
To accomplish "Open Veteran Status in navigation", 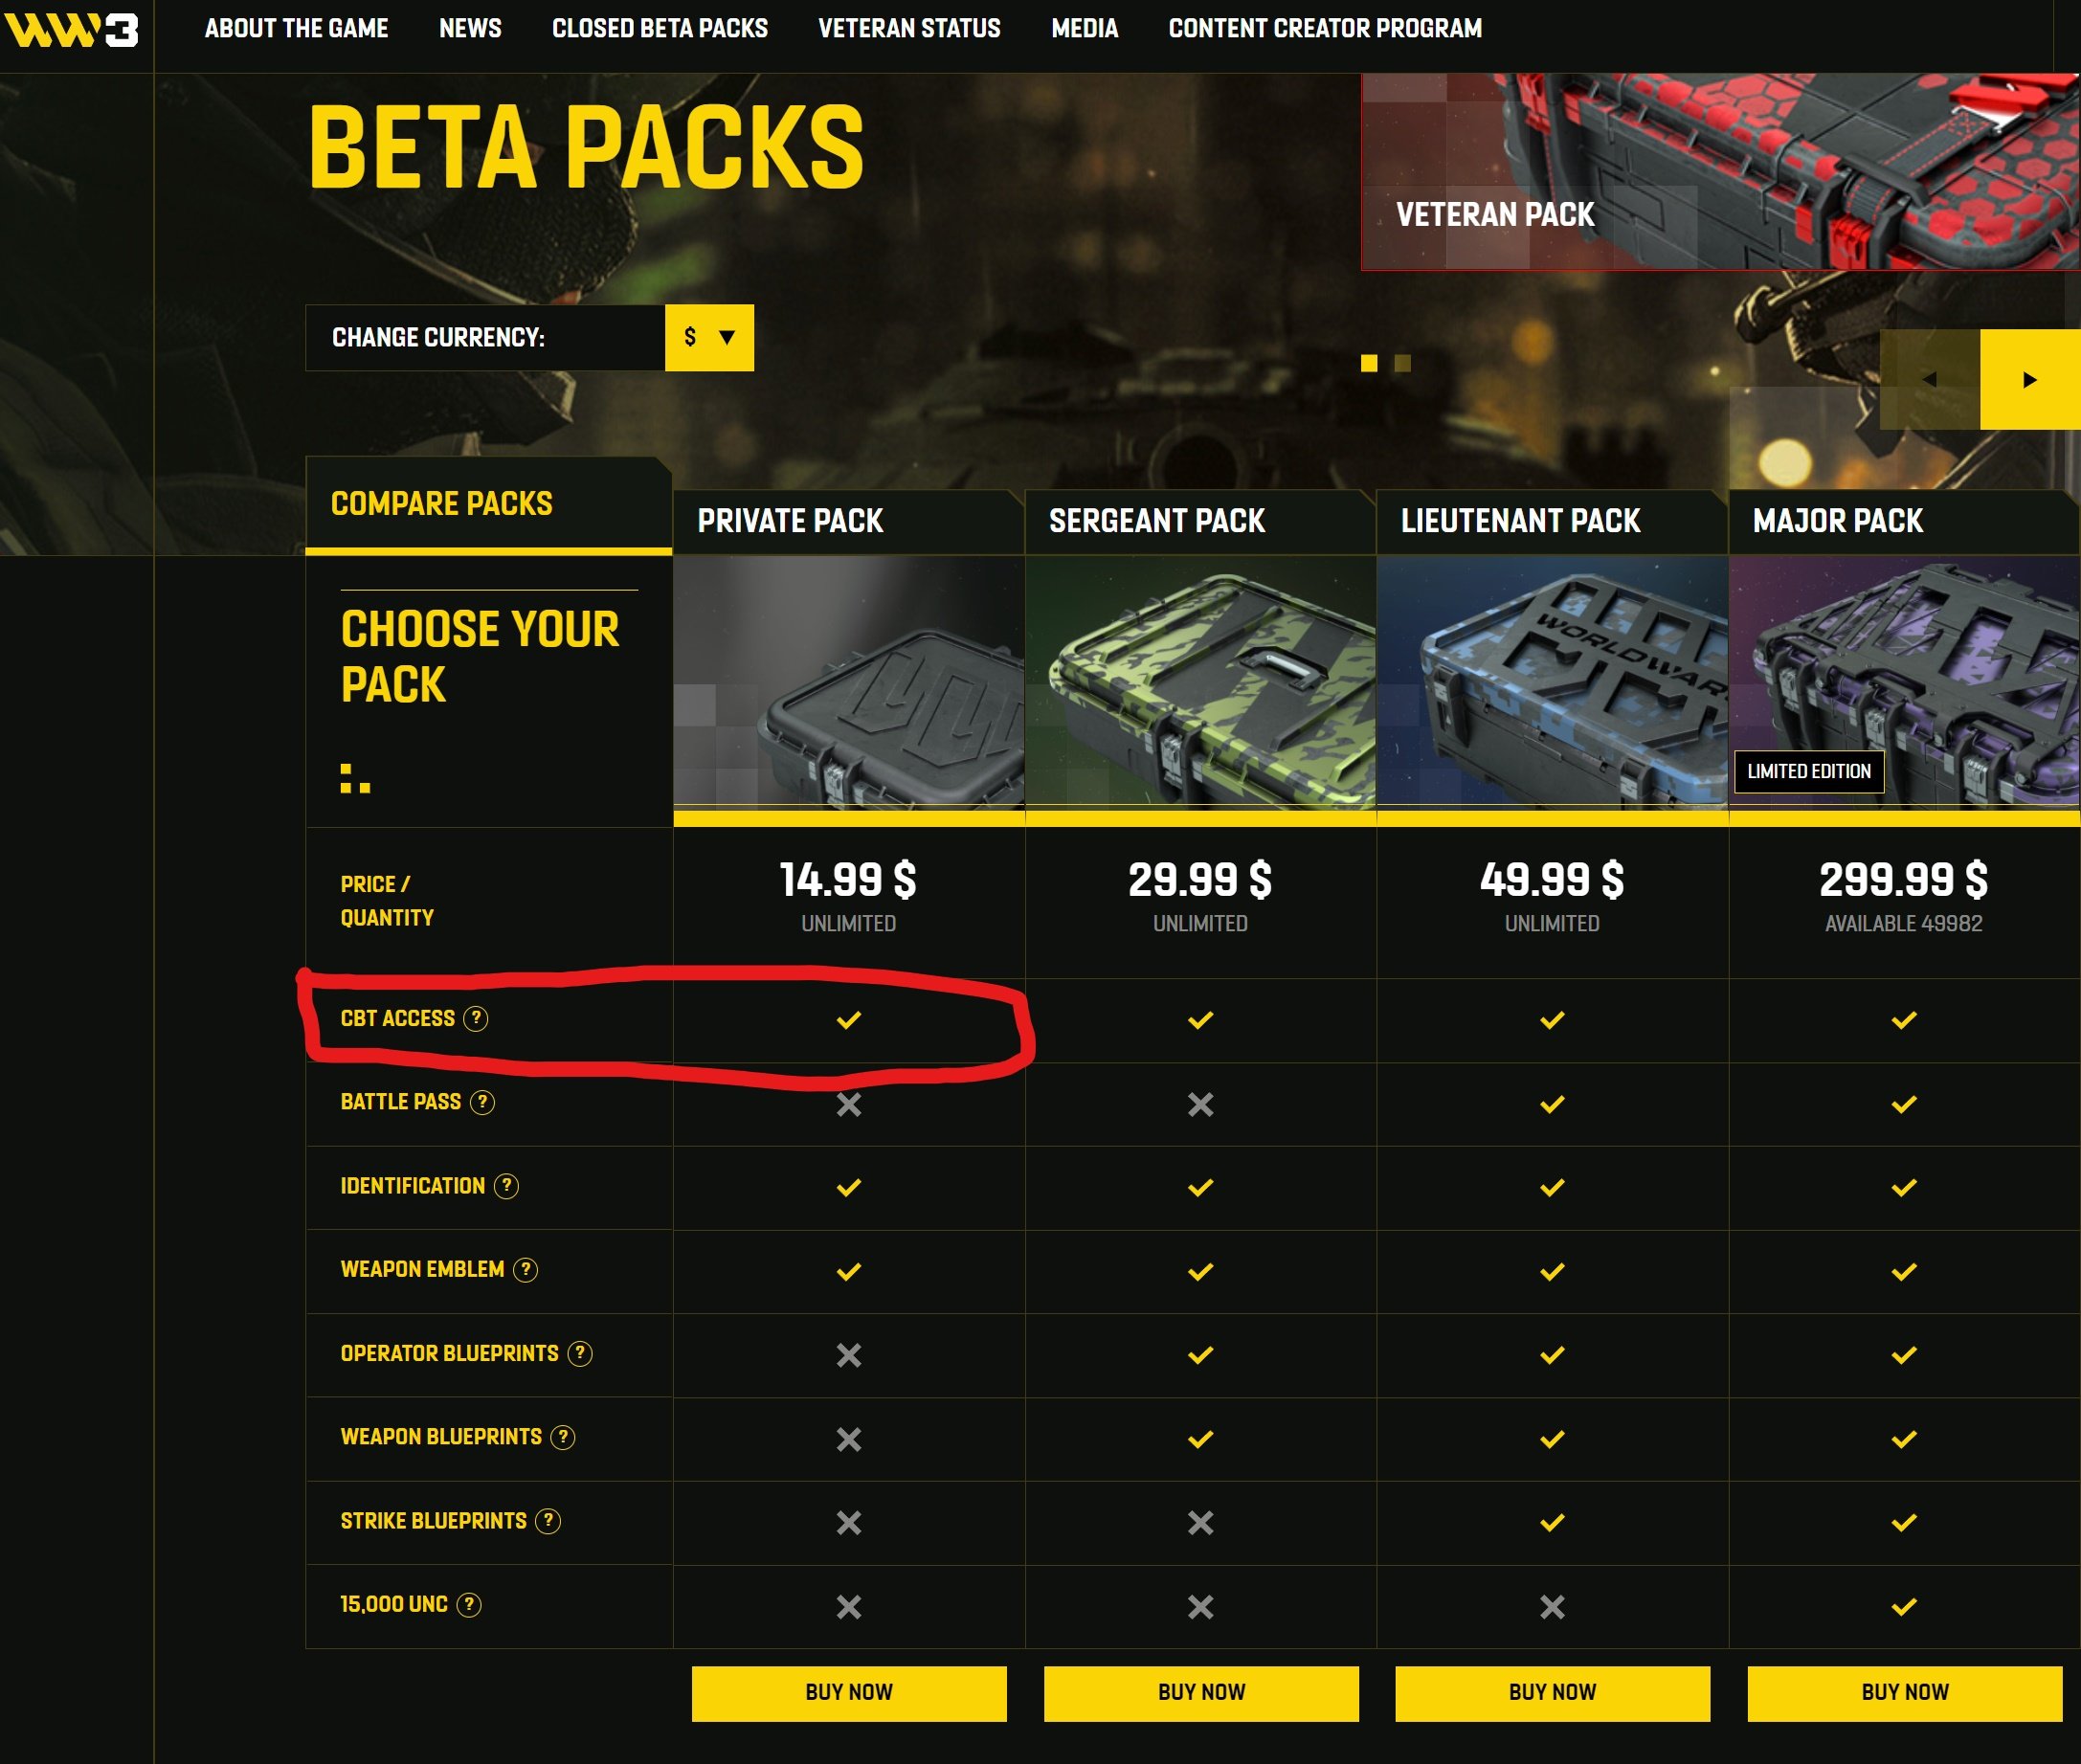I will (x=909, y=28).
